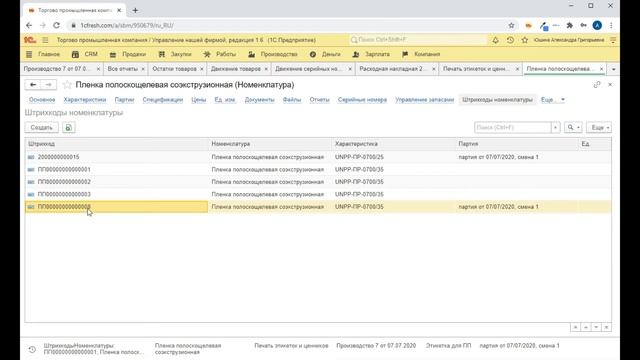Click the notifications bell icon

click(495, 40)
